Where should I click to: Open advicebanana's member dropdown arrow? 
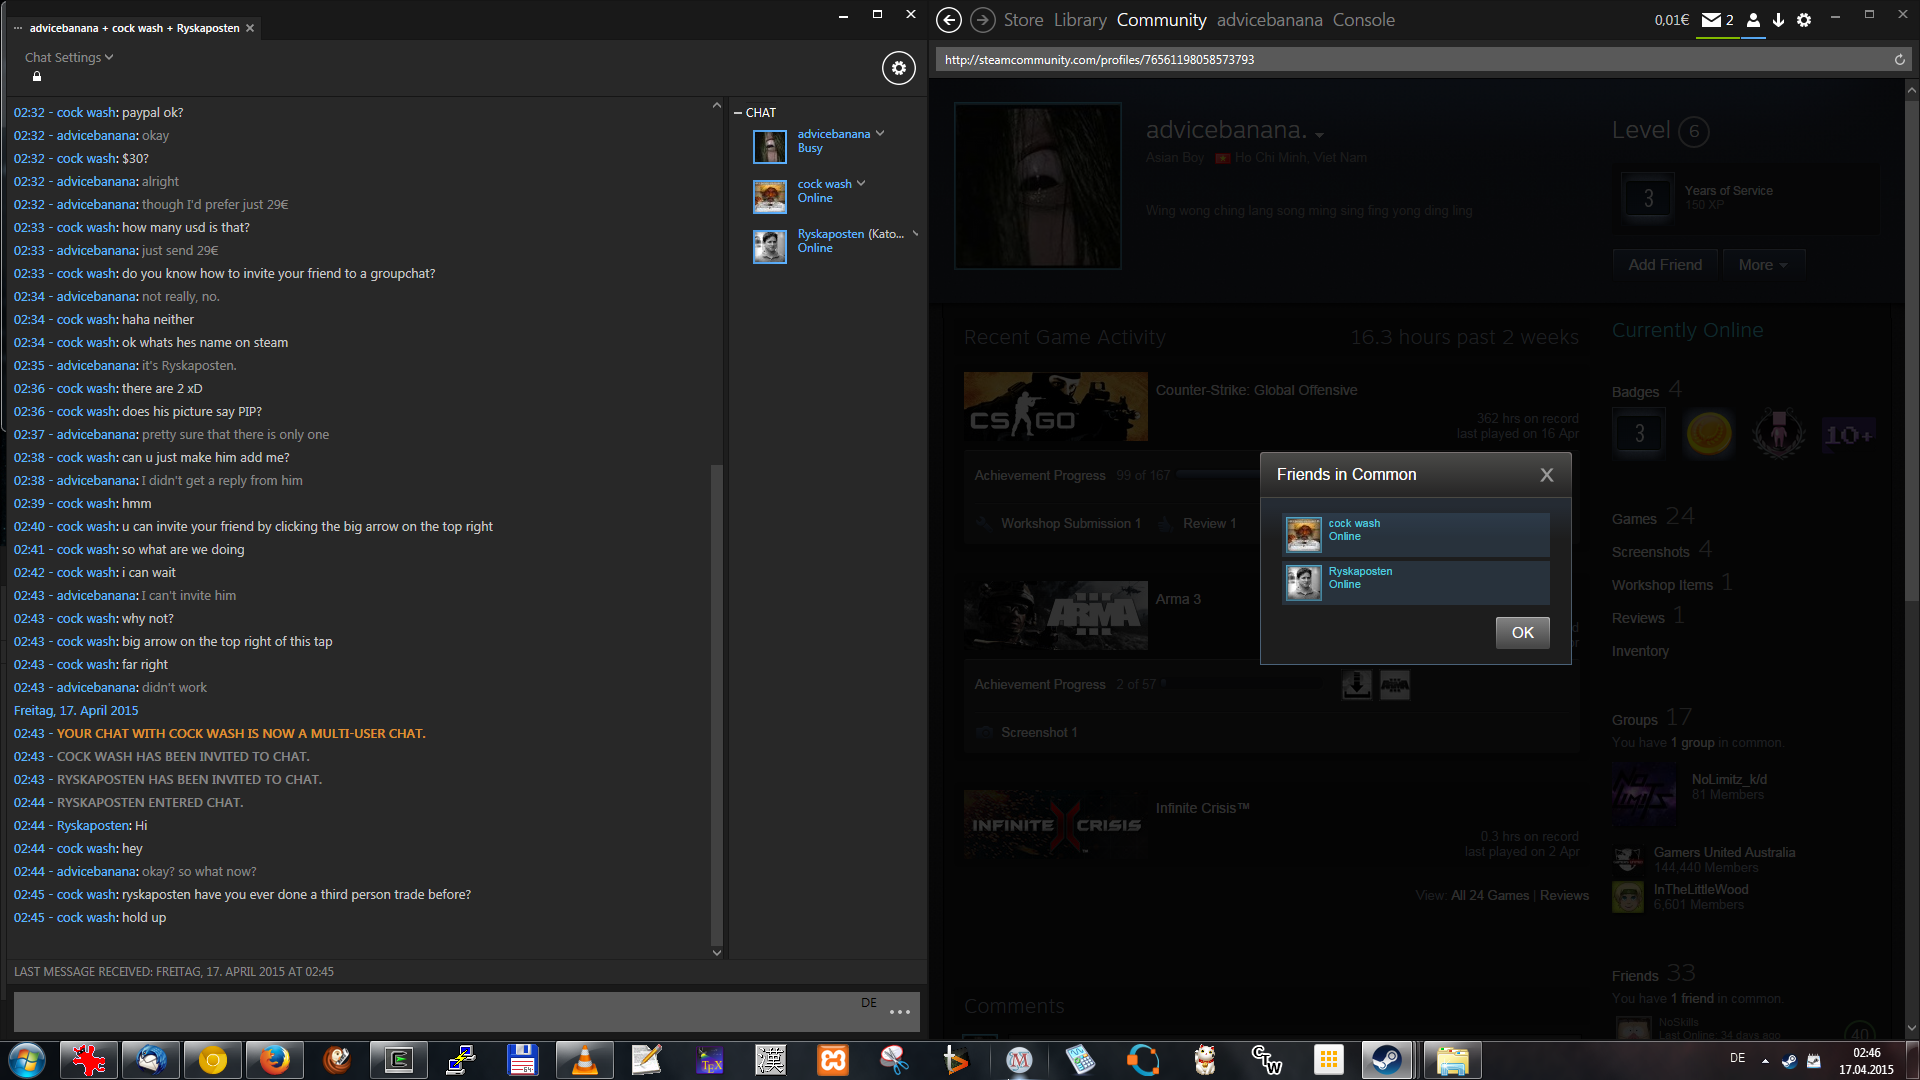pos(880,134)
